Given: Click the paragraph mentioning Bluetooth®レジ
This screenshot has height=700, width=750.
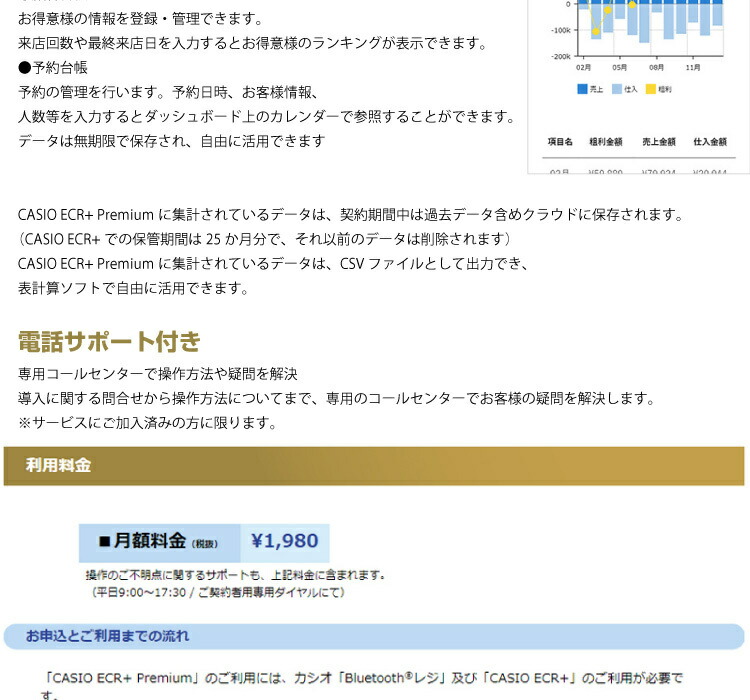Looking at the screenshot, I should (x=362, y=686).
